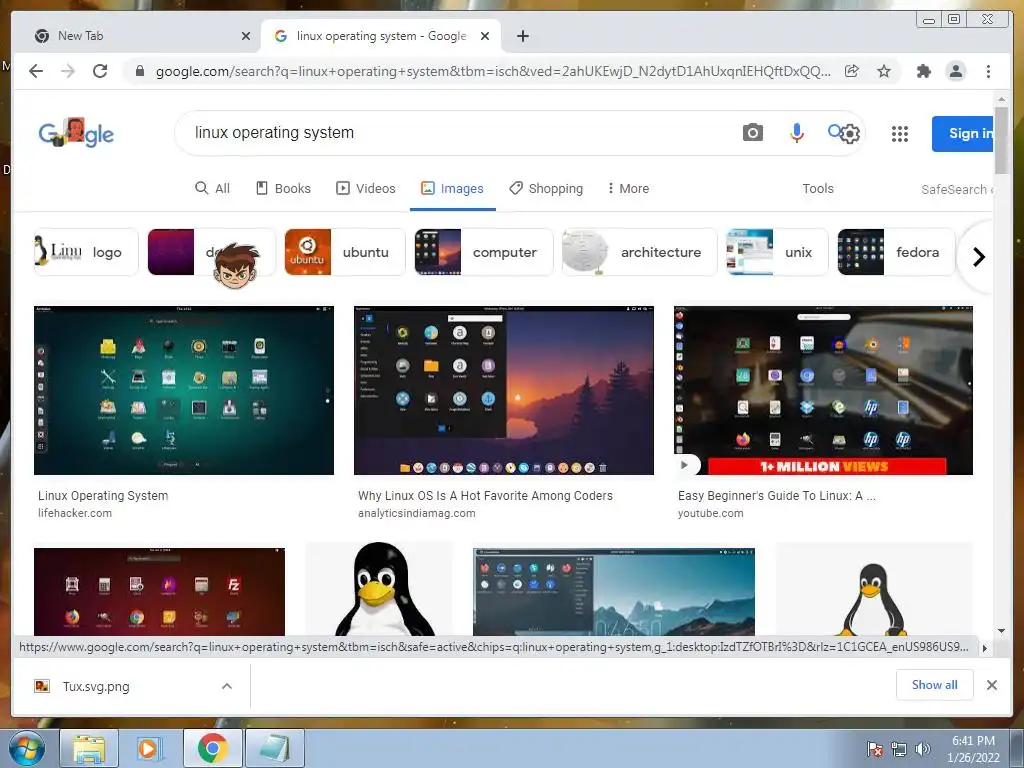1024x768 pixels.
Task: Open the large Tux penguin image
Action: [379, 589]
